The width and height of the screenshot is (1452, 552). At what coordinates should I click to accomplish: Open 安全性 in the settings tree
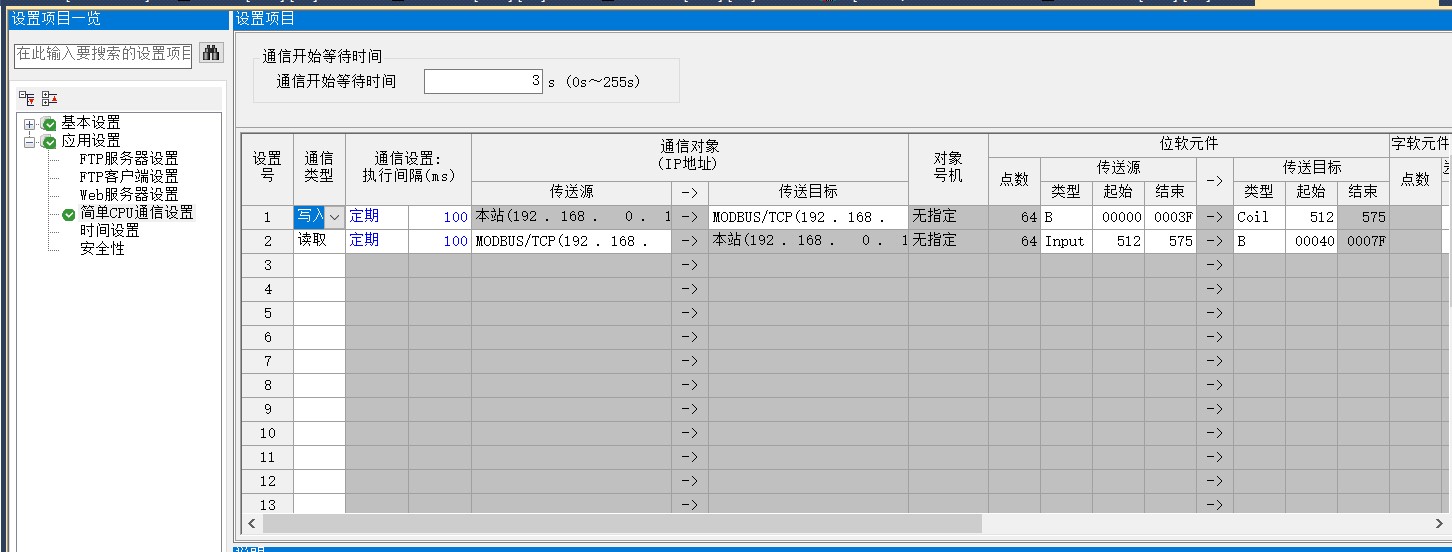click(x=102, y=249)
